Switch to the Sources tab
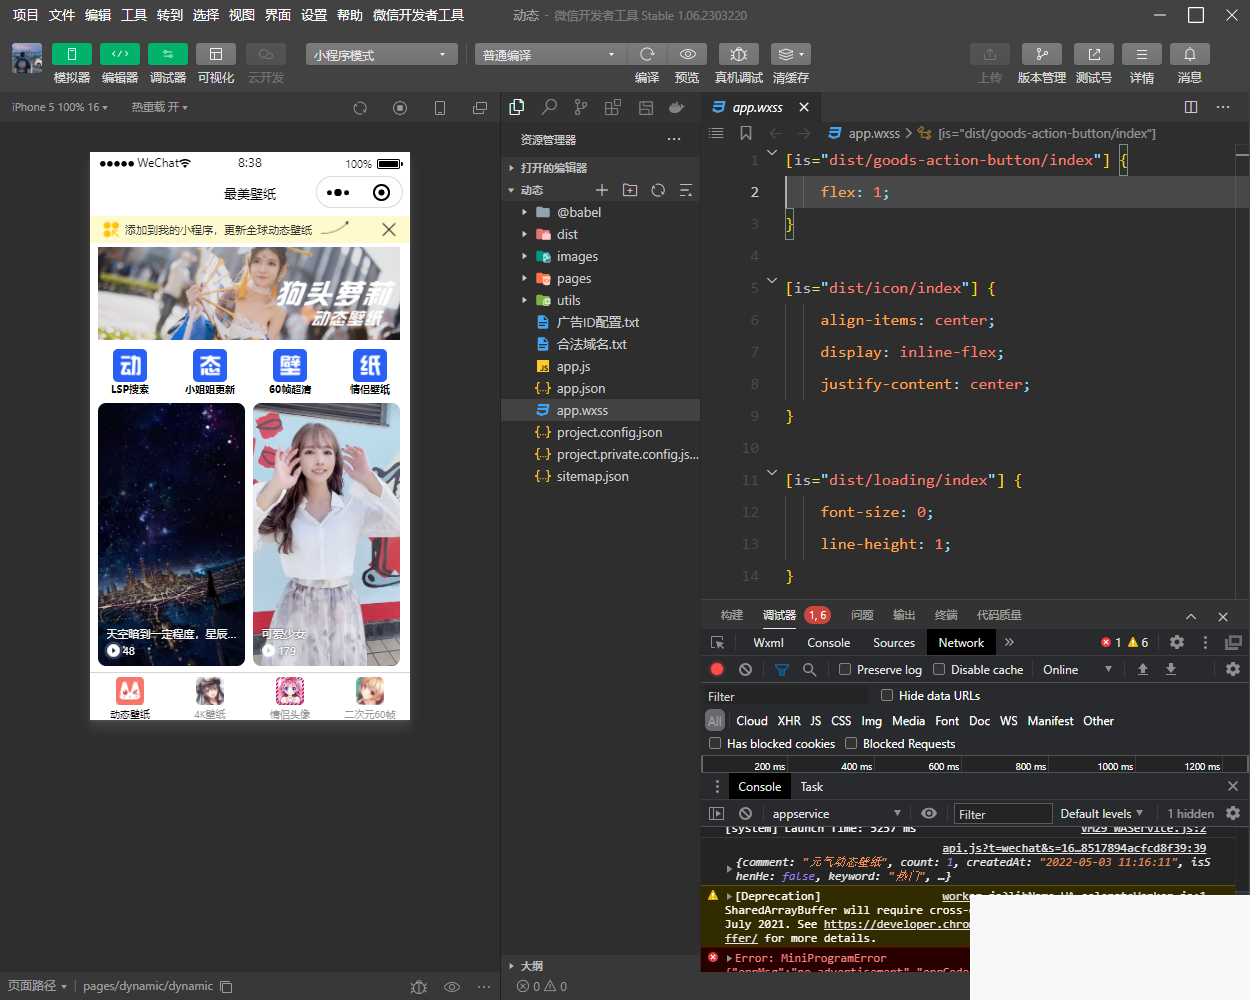Image resolution: width=1250 pixels, height=1000 pixels. pos(893,642)
